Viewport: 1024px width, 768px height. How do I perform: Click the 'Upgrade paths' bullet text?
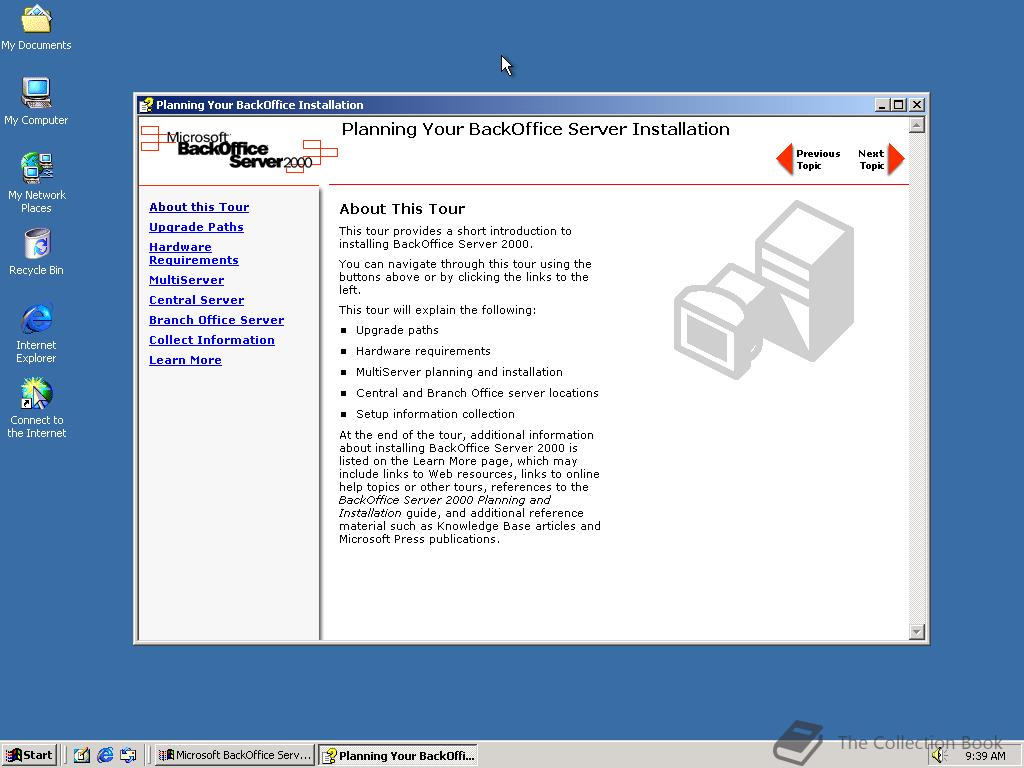coord(397,330)
